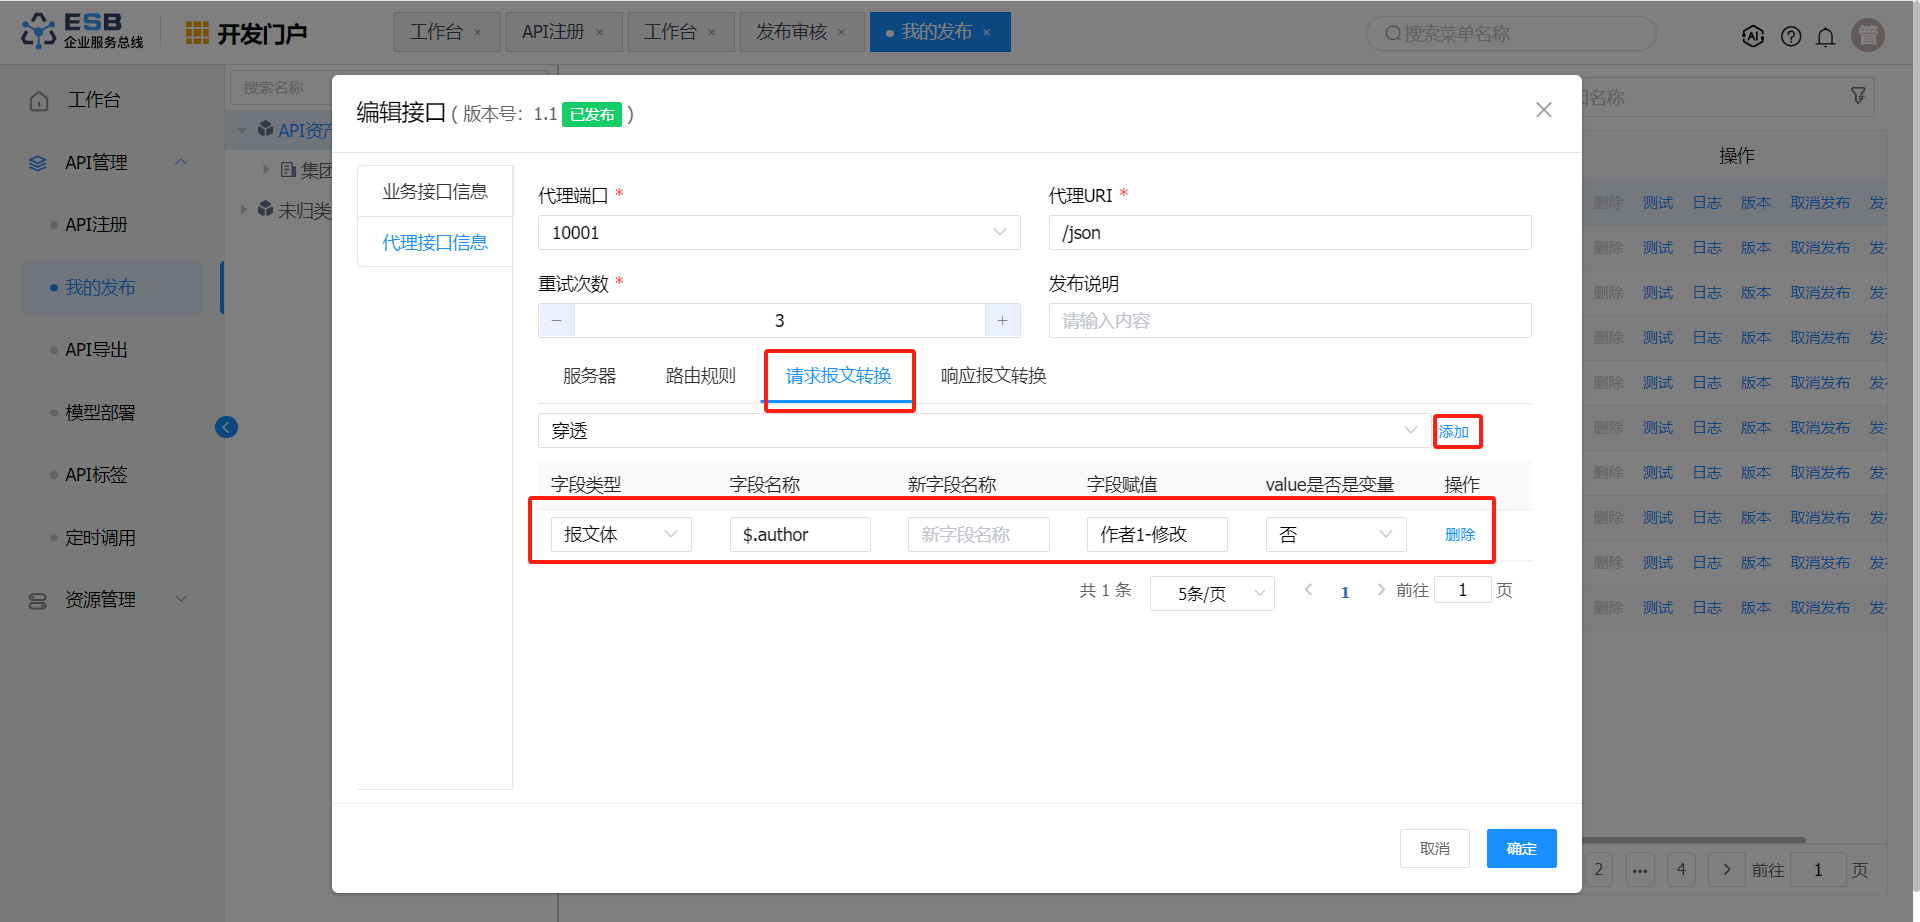The width and height of the screenshot is (1920, 922).
Task: Open the 代理端口 10001 dropdown
Action: pos(778,233)
